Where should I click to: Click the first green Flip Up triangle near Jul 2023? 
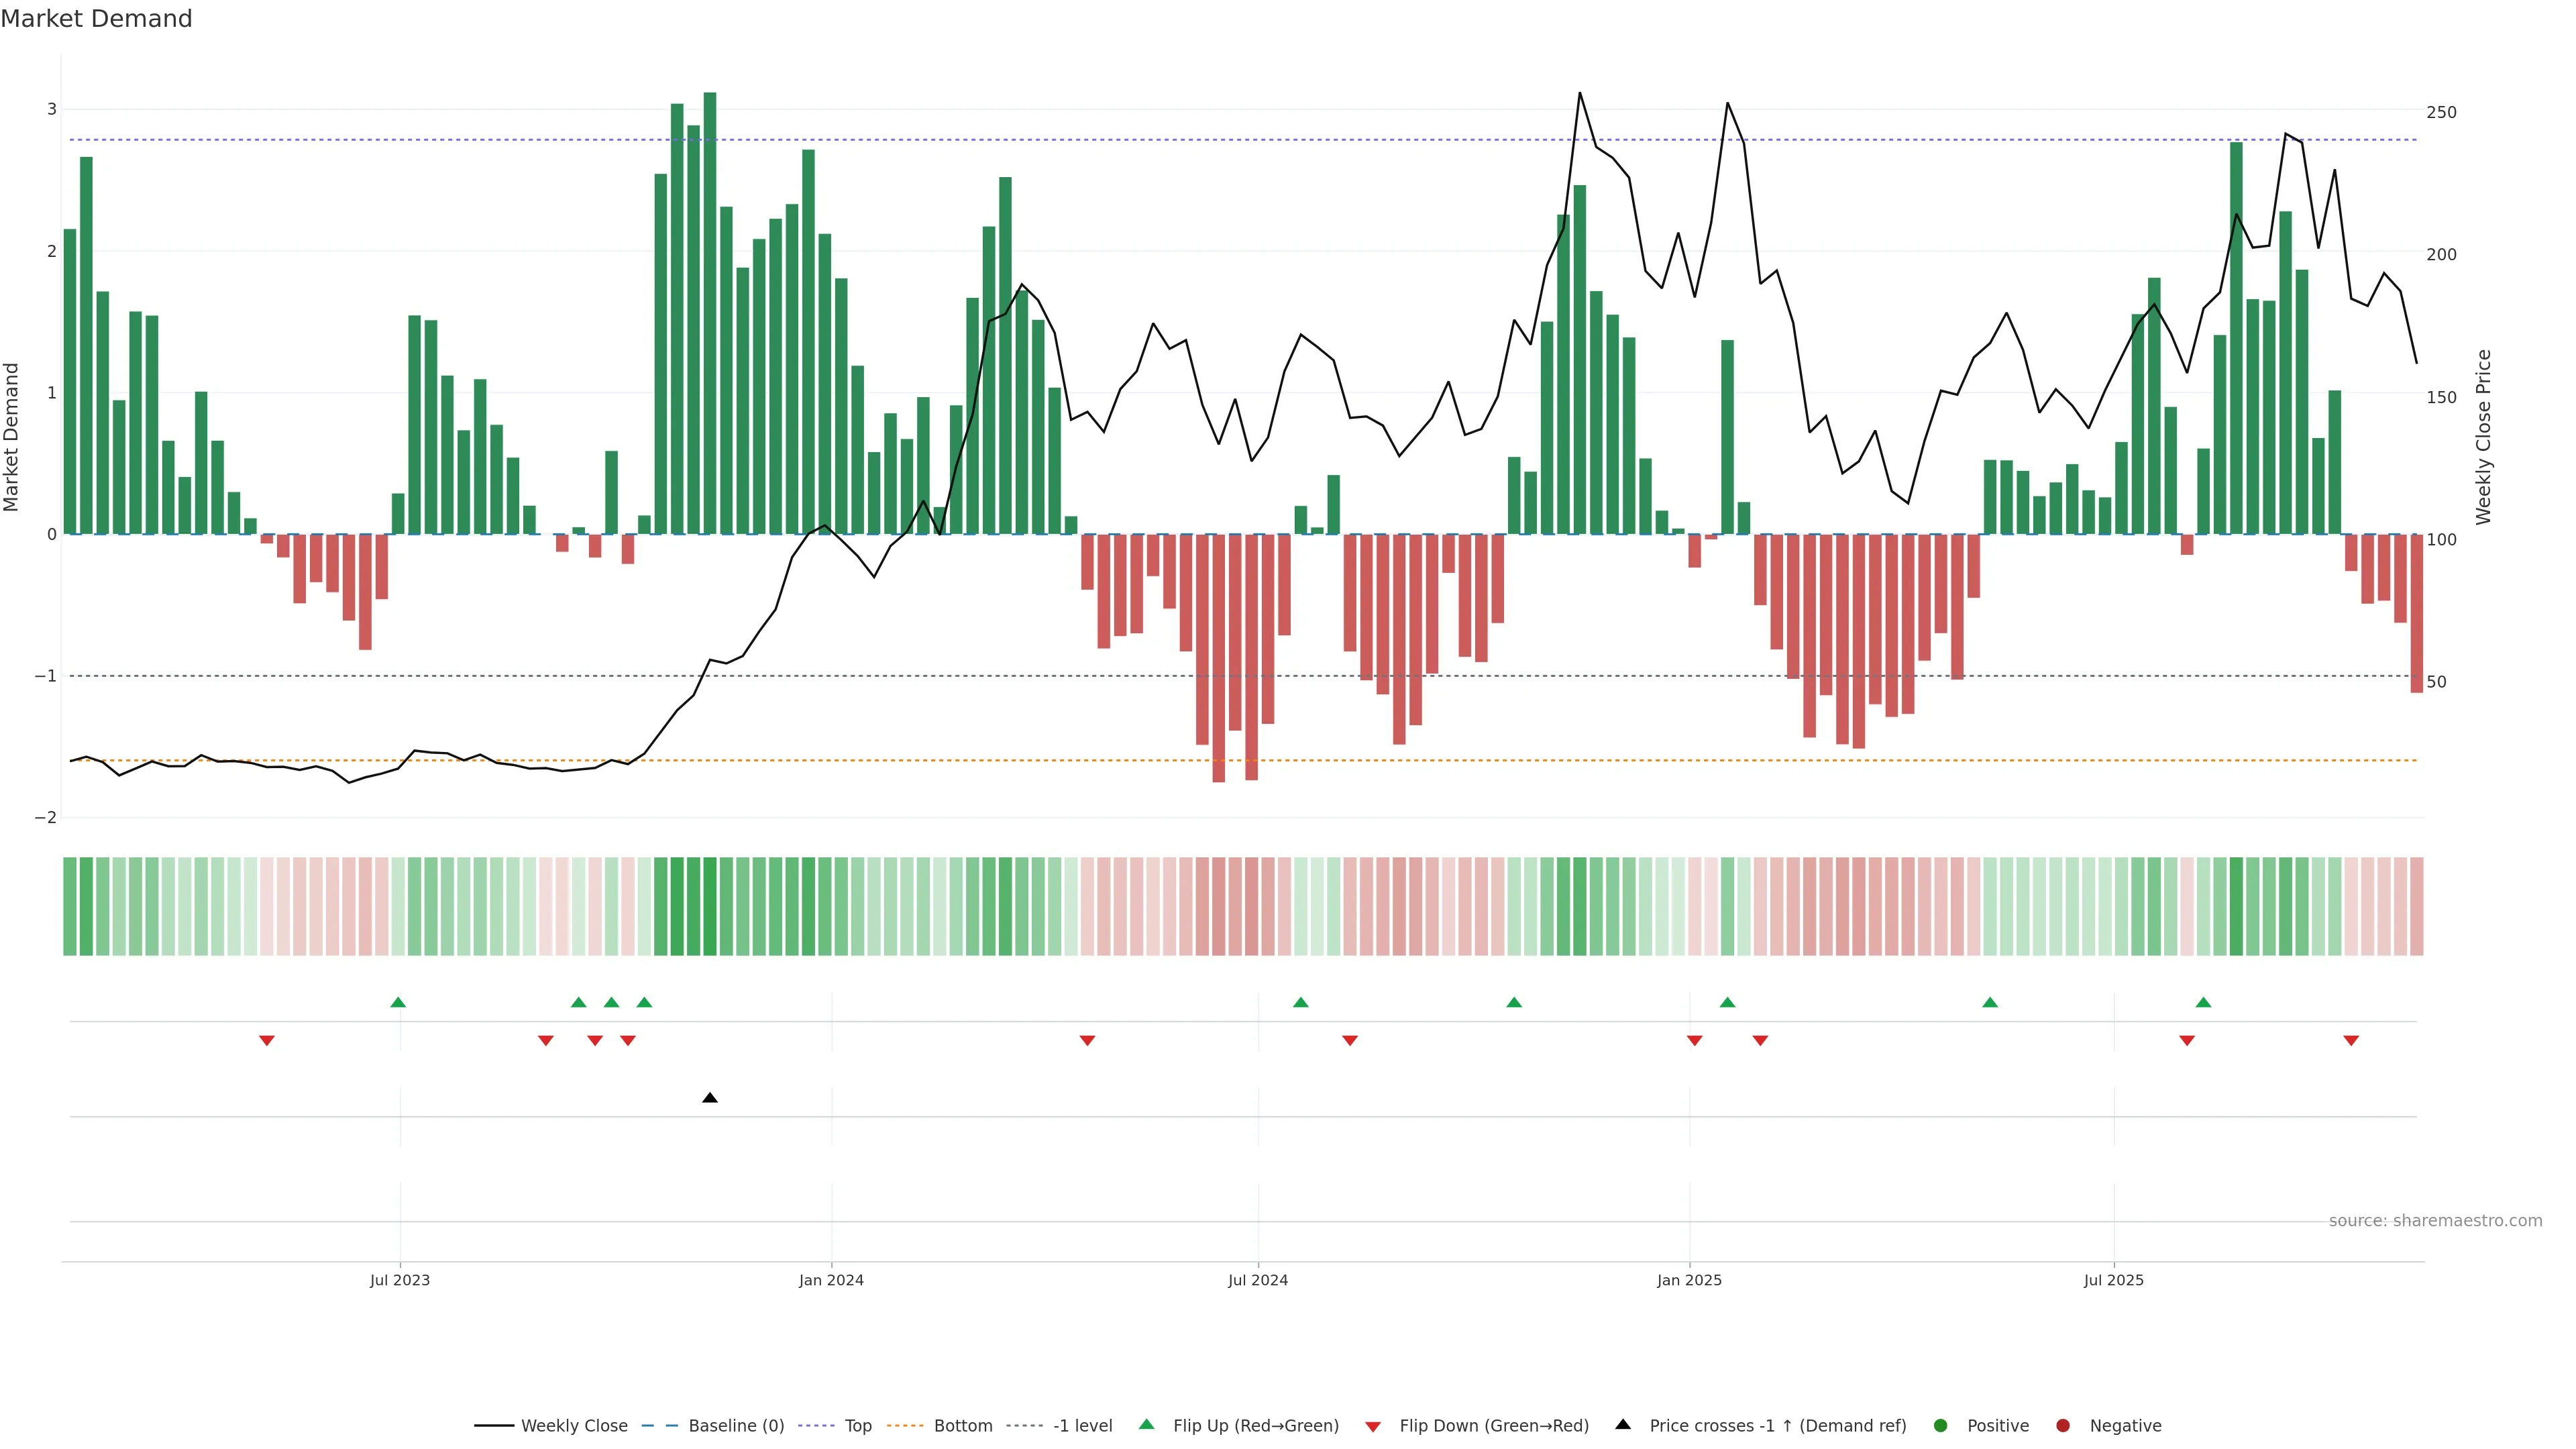coord(398,1002)
